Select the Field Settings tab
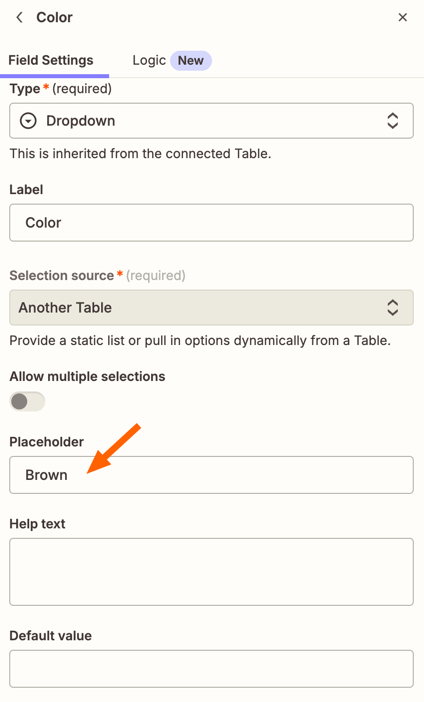This screenshot has height=702, width=424. [51, 60]
